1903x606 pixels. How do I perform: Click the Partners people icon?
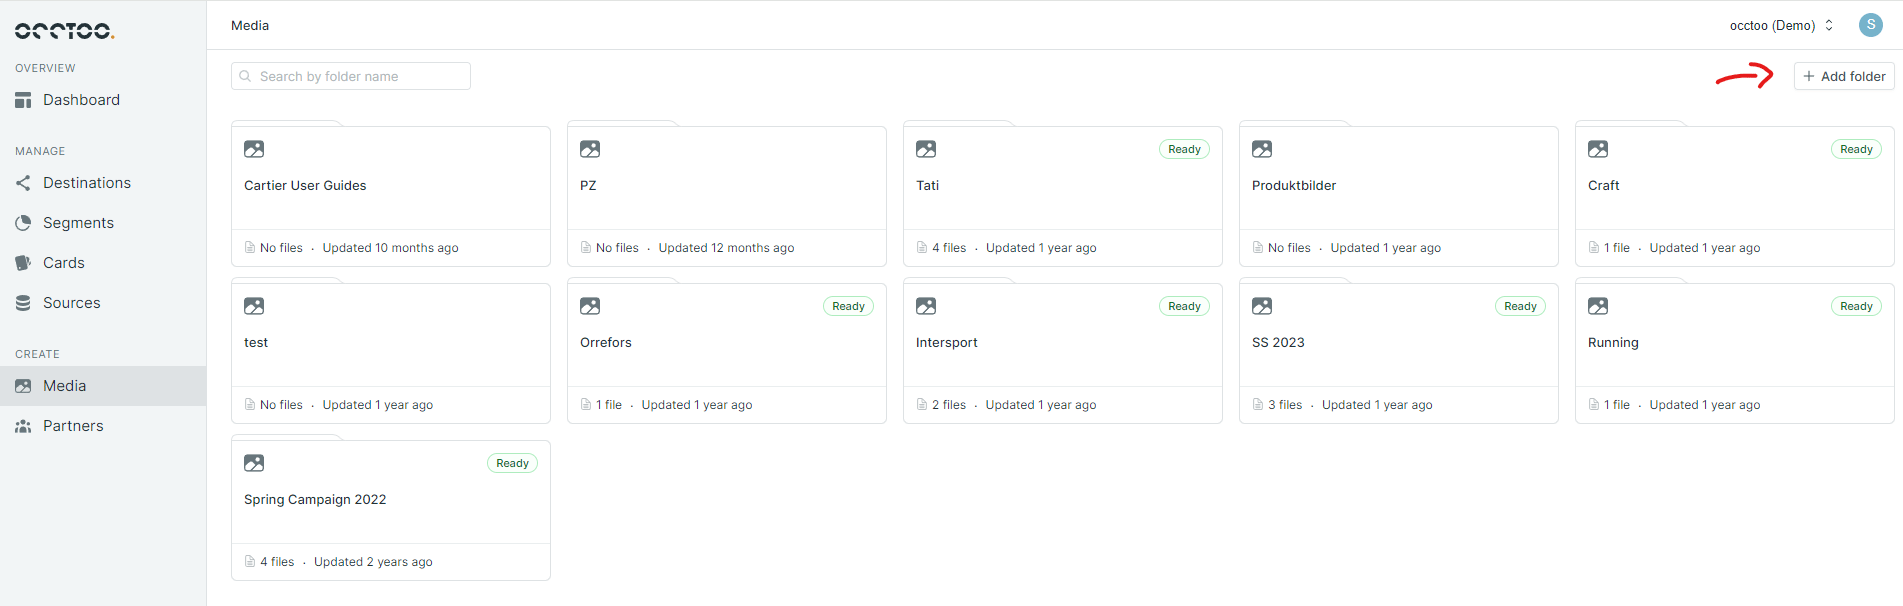23,426
